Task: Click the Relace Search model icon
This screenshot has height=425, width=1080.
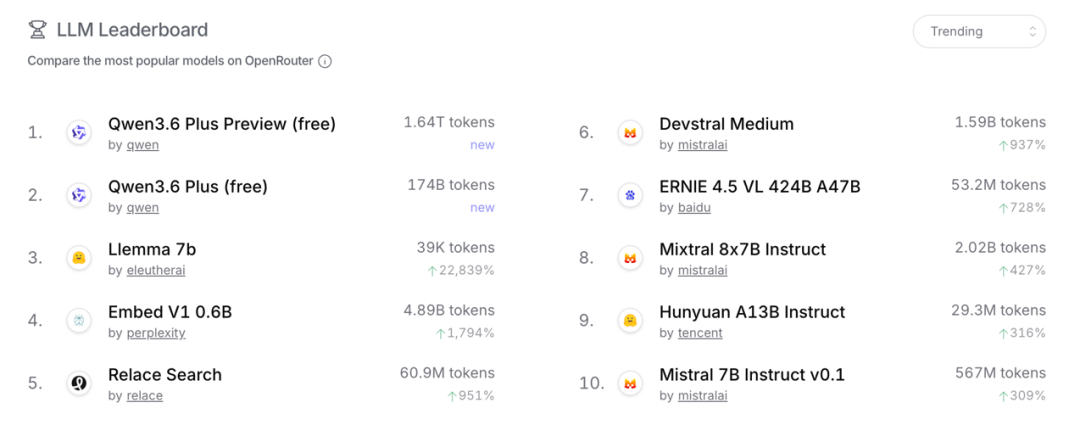Action: click(x=79, y=383)
